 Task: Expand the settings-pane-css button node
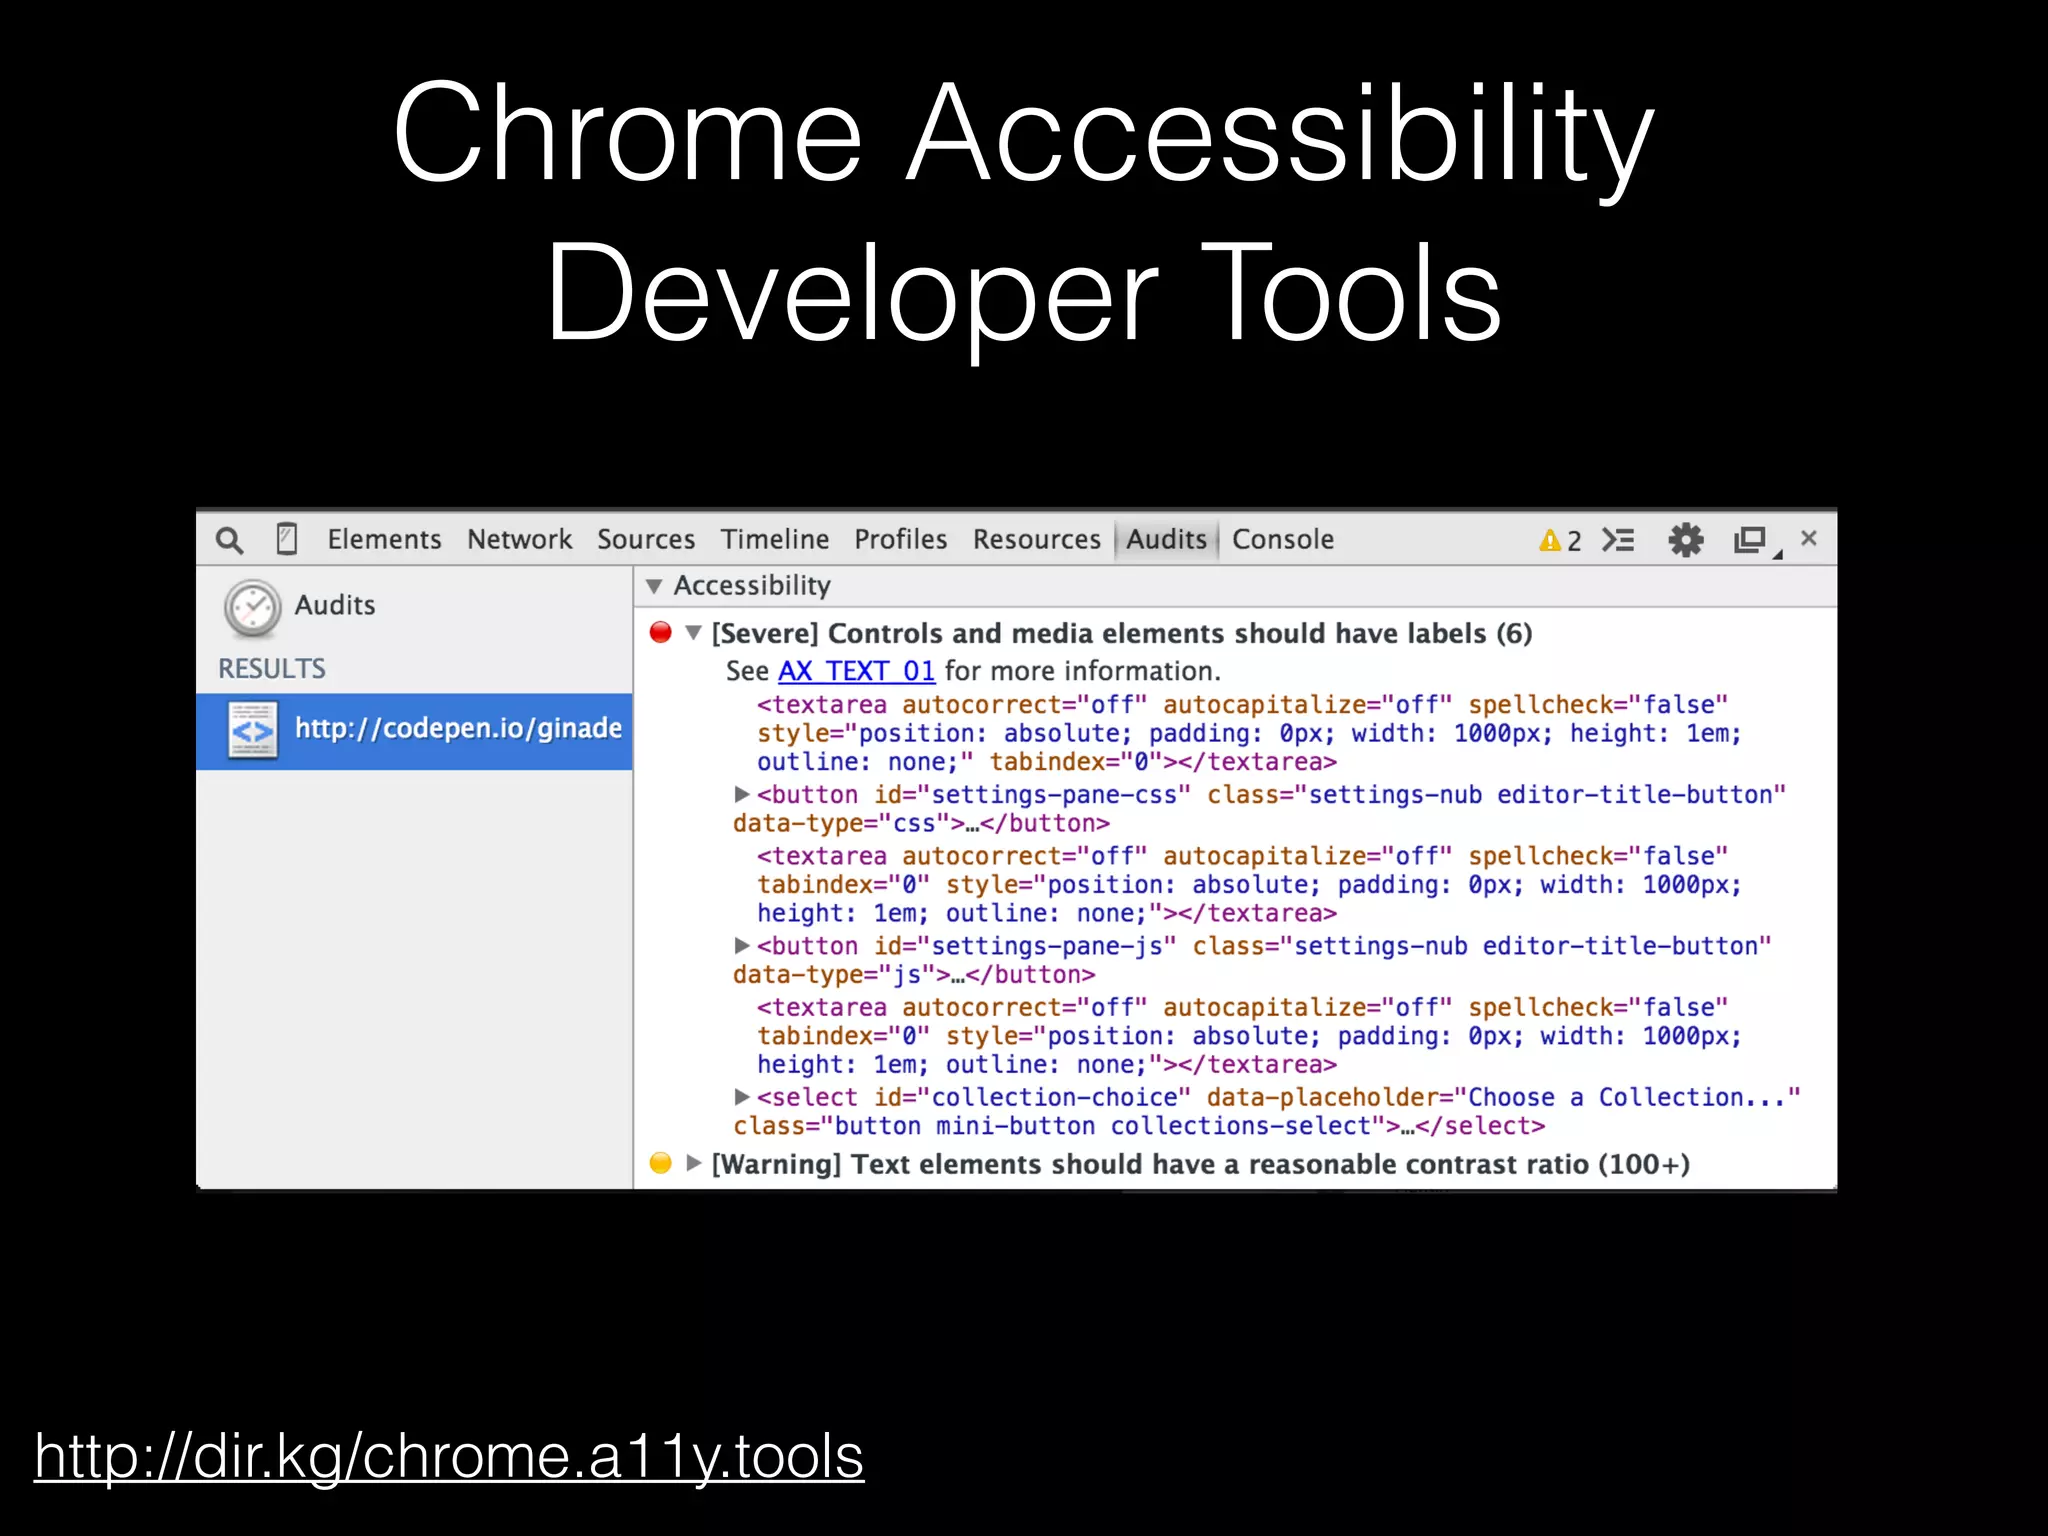click(741, 794)
